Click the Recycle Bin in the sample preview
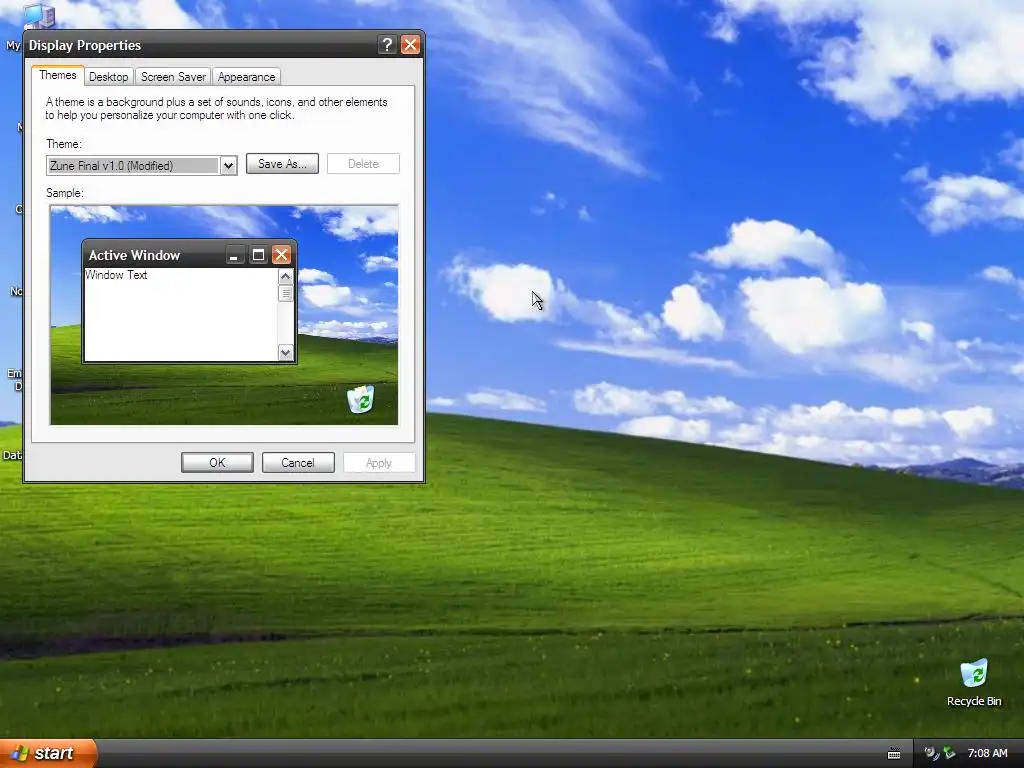The width and height of the screenshot is (1024, 768). pyautogui.click(x=360, y=399)
